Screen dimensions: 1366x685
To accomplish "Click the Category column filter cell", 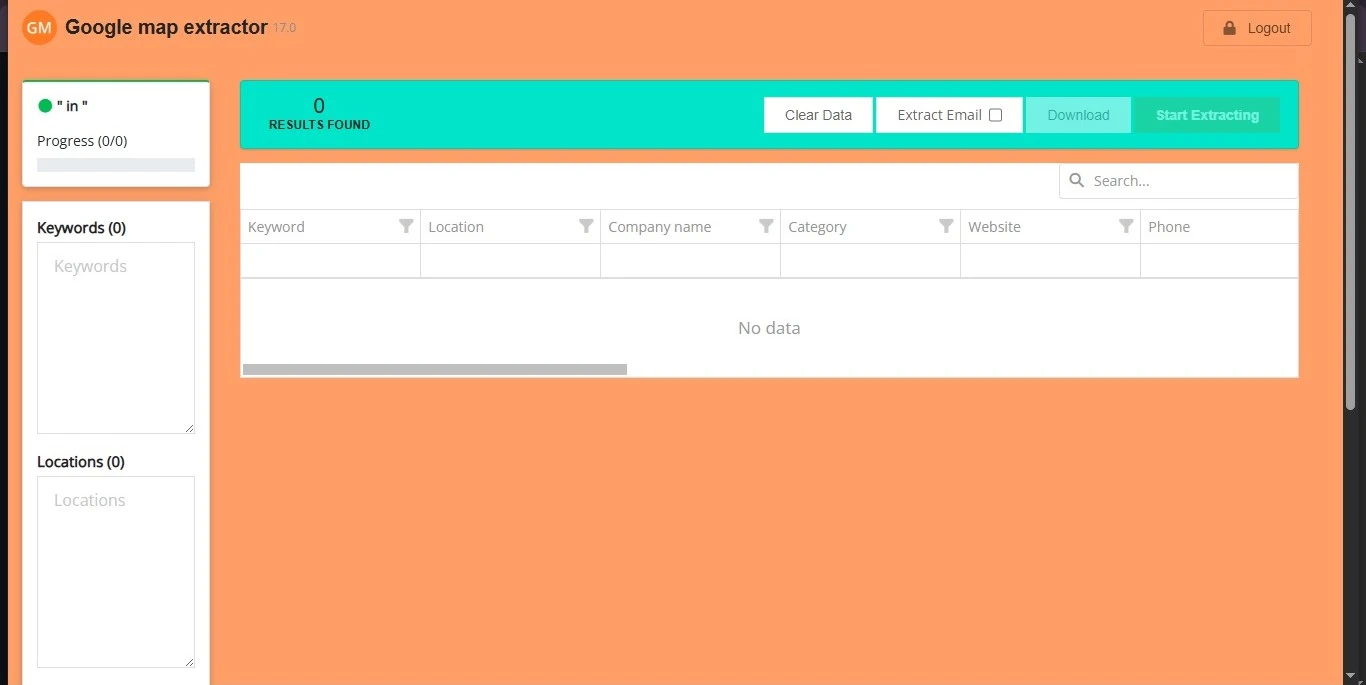I will pos(870,261).
